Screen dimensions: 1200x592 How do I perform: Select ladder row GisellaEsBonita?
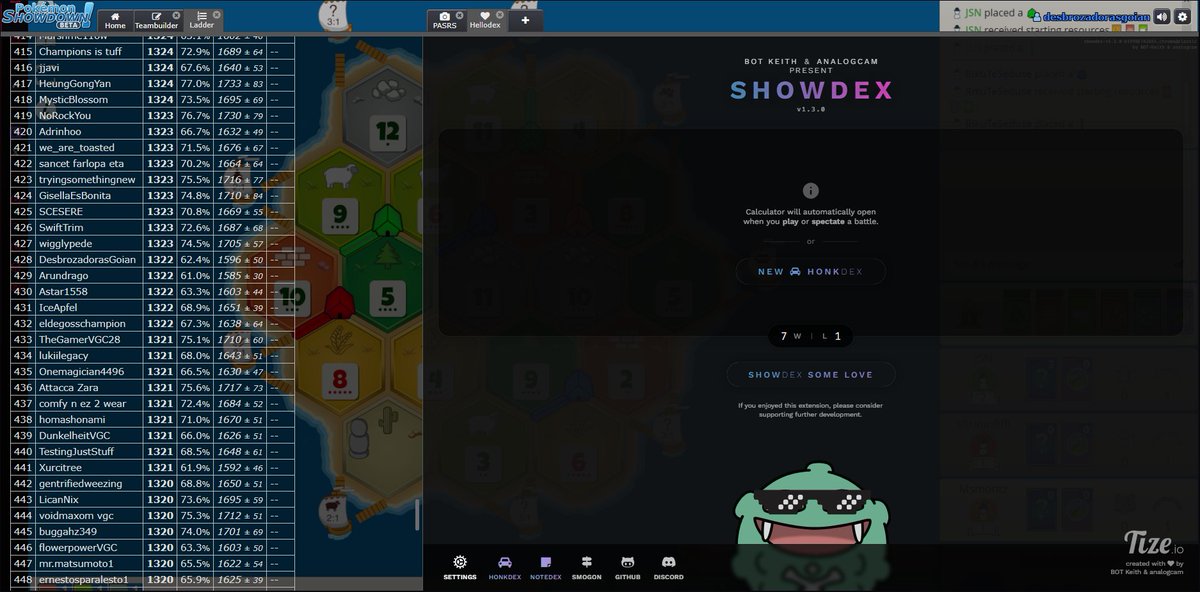click(153, 195)
